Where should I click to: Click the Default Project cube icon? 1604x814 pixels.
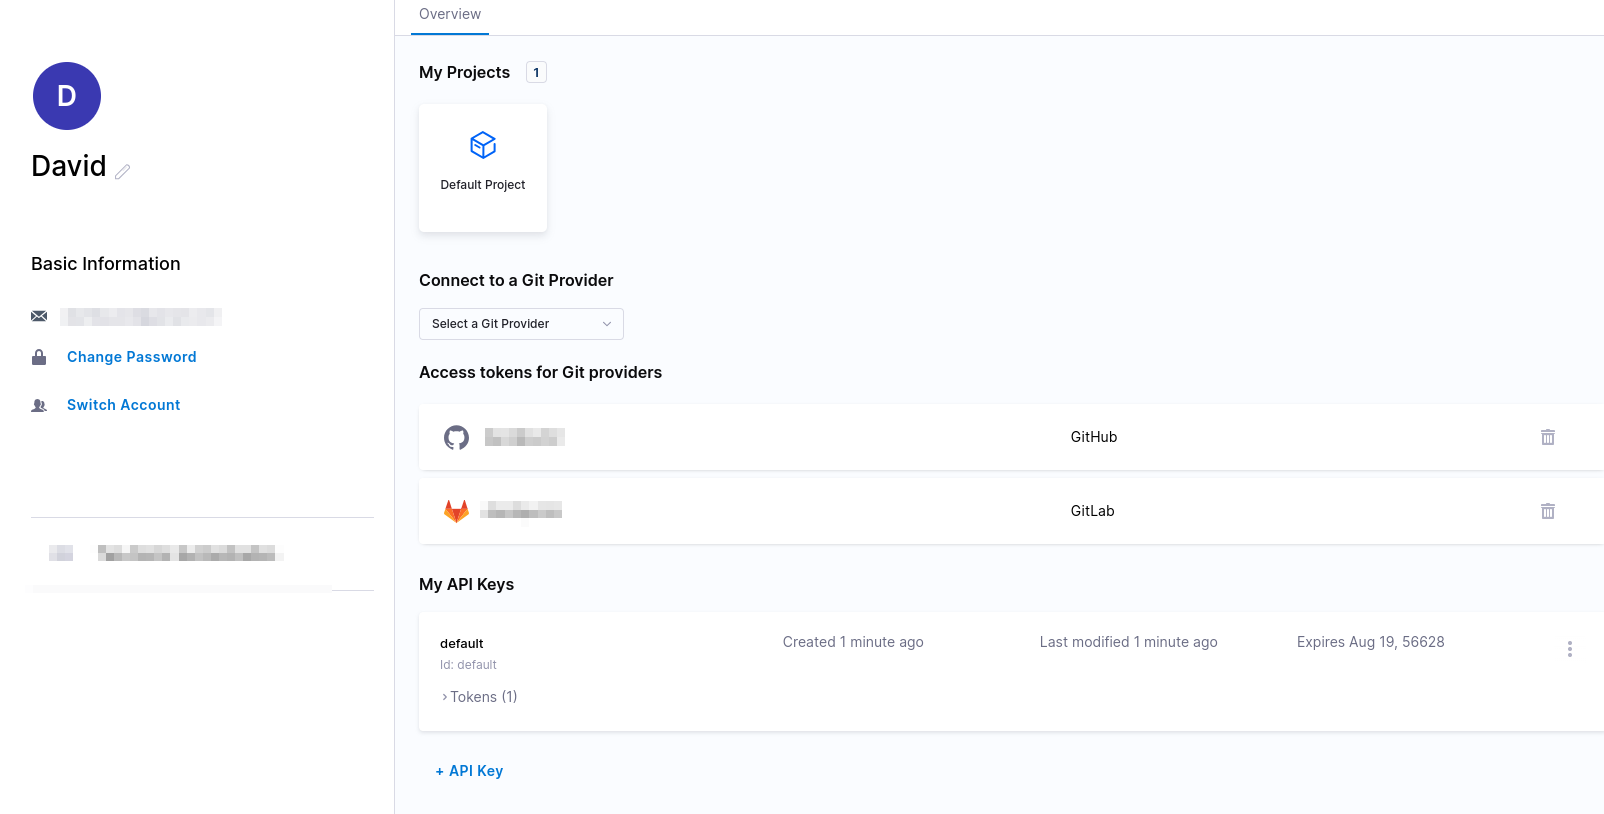[483, 145]
